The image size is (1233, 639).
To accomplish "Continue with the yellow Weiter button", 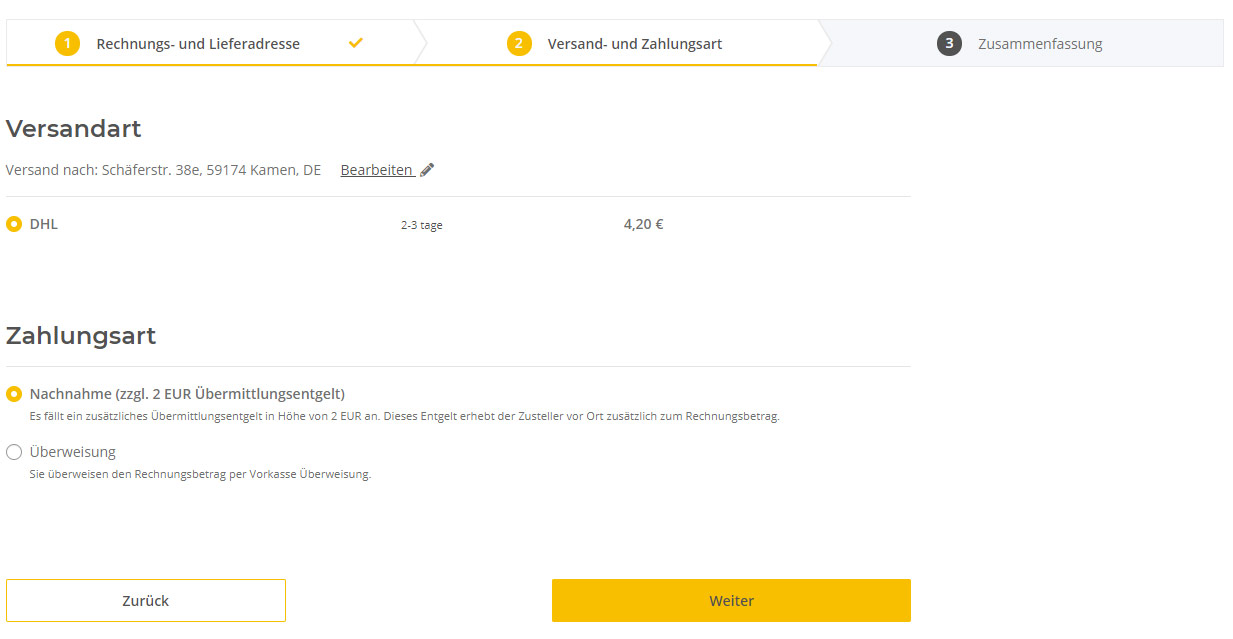I will point(731,601).
